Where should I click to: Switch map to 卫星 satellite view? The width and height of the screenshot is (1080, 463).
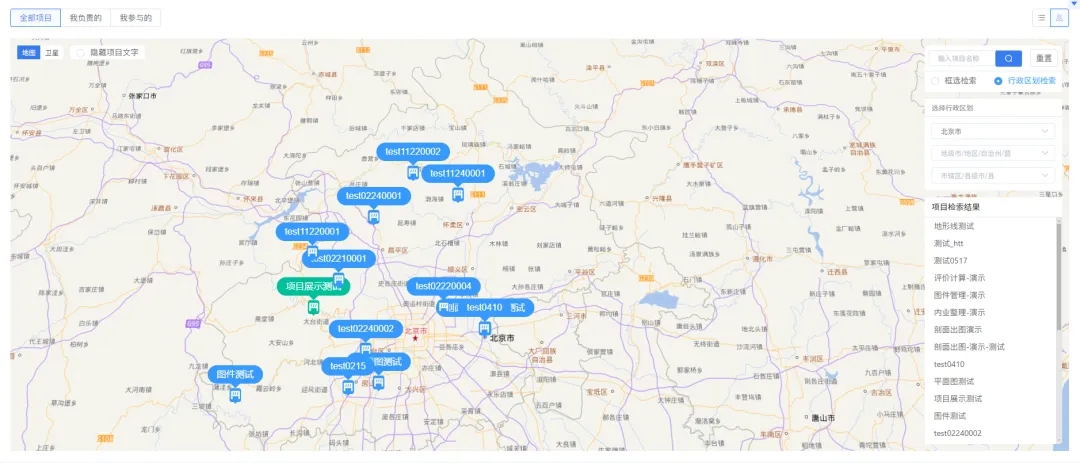click(51, 52)
